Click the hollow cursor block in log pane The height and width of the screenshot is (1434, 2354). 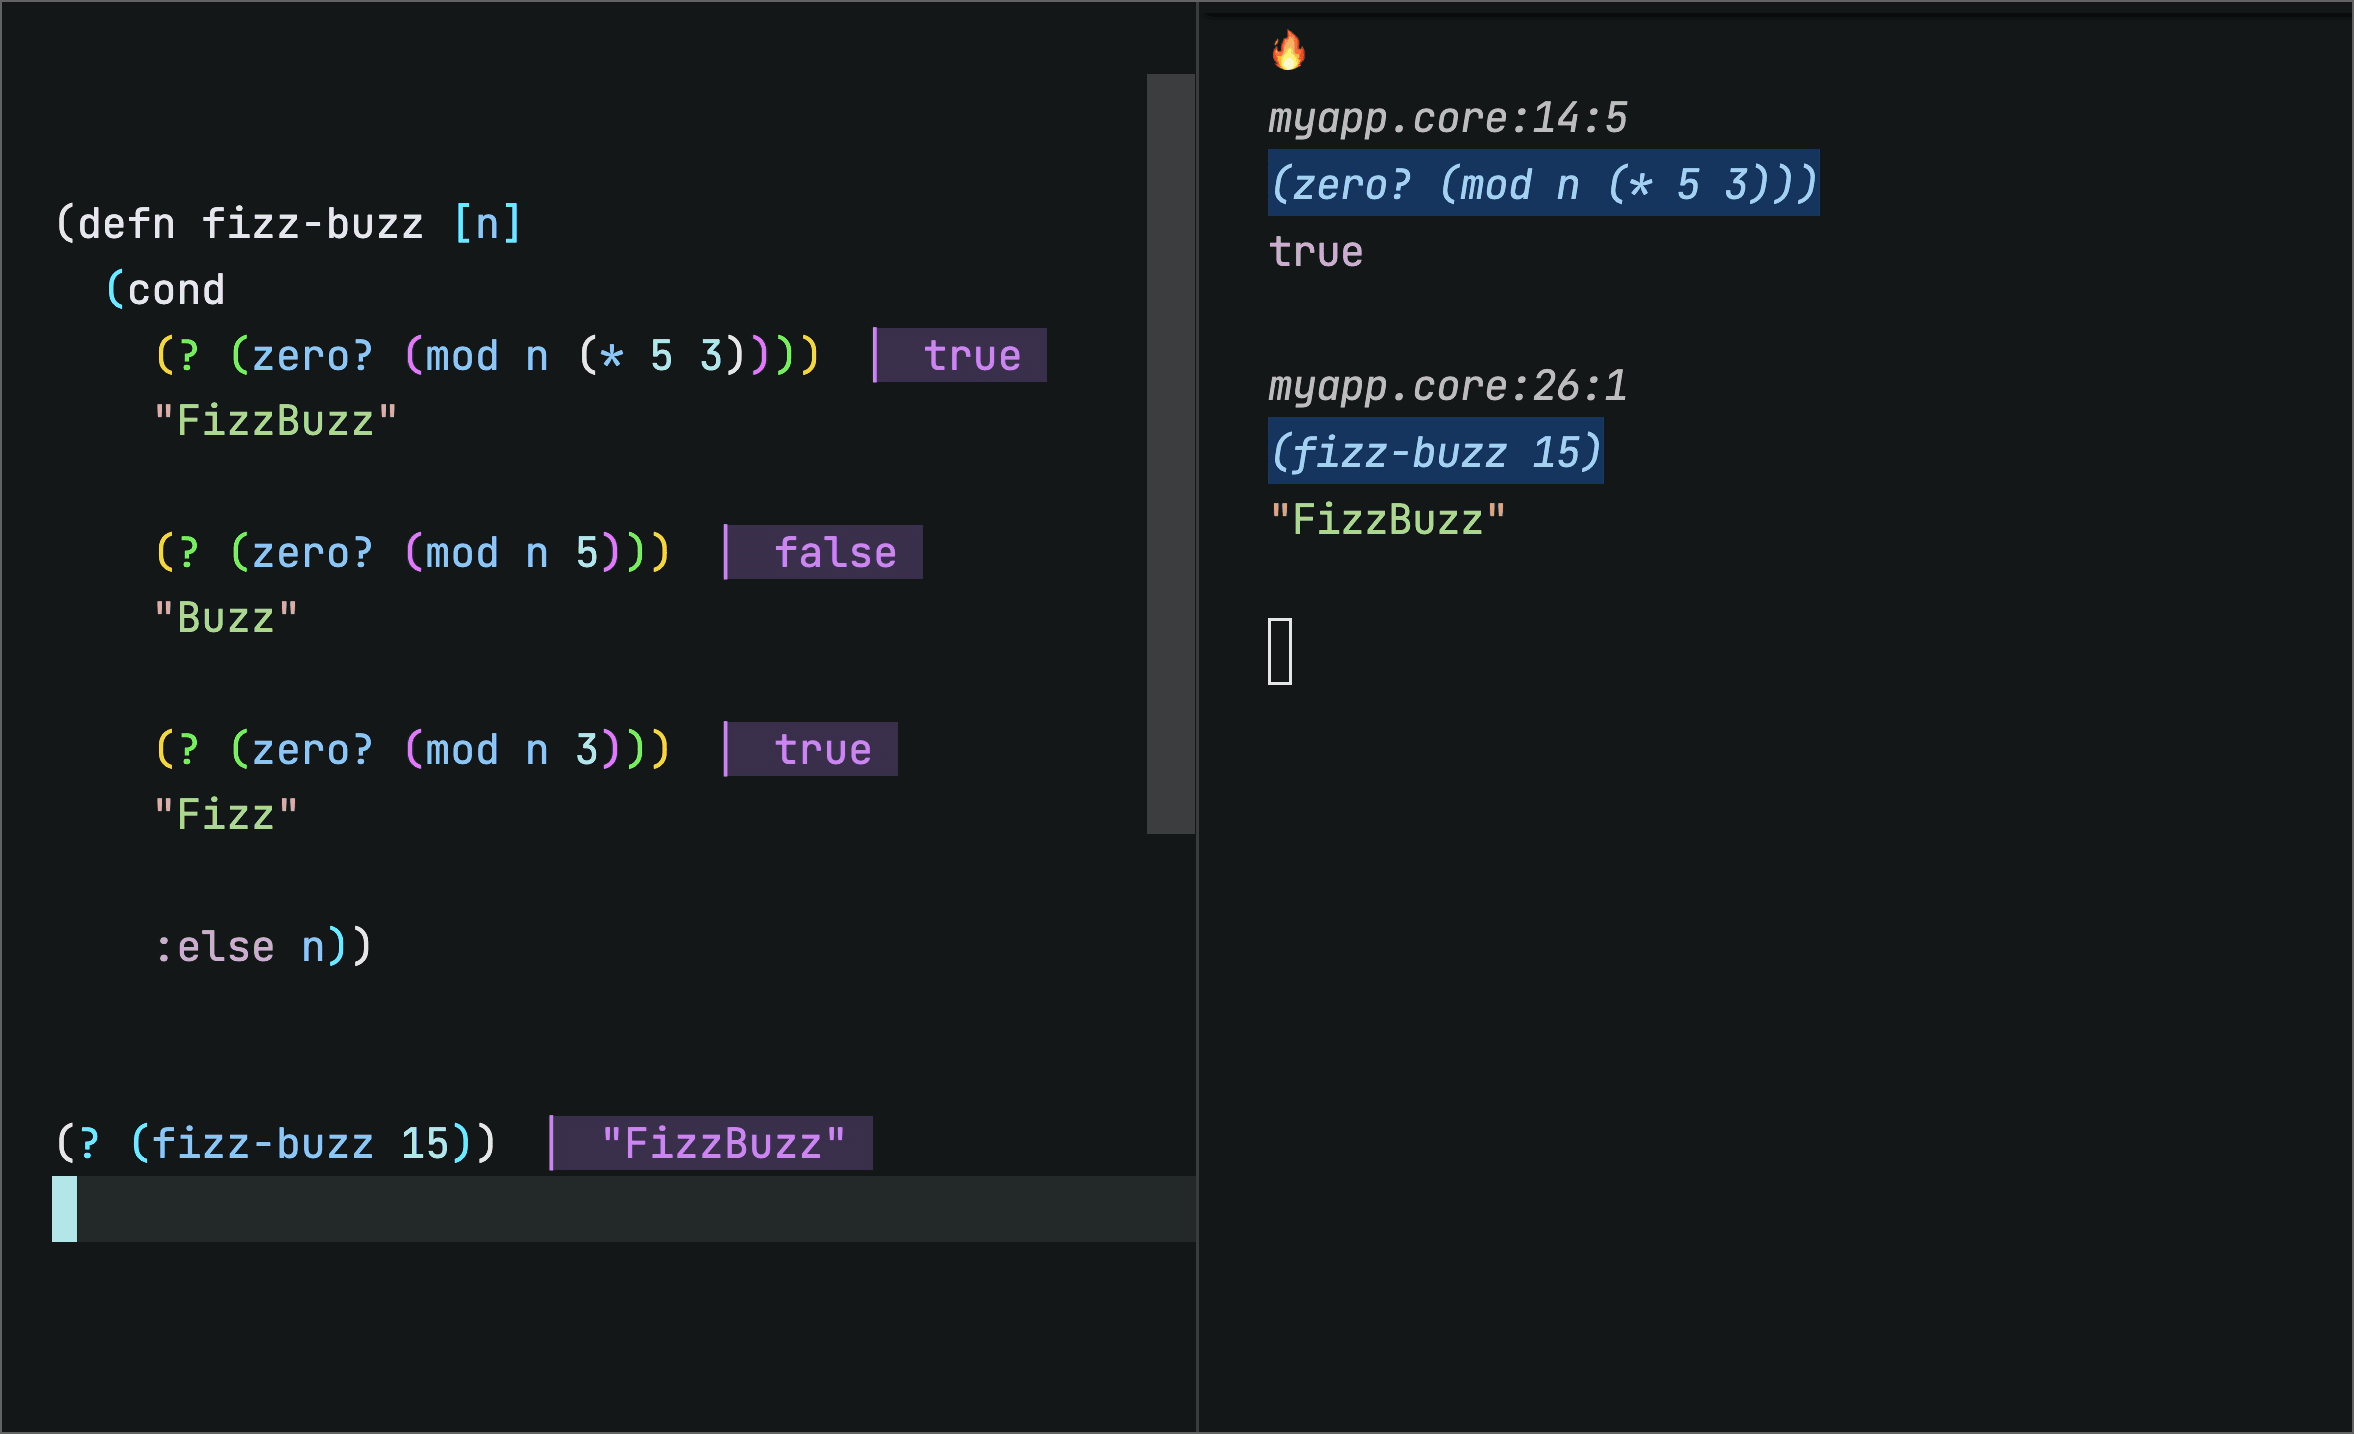(1280, 652)
